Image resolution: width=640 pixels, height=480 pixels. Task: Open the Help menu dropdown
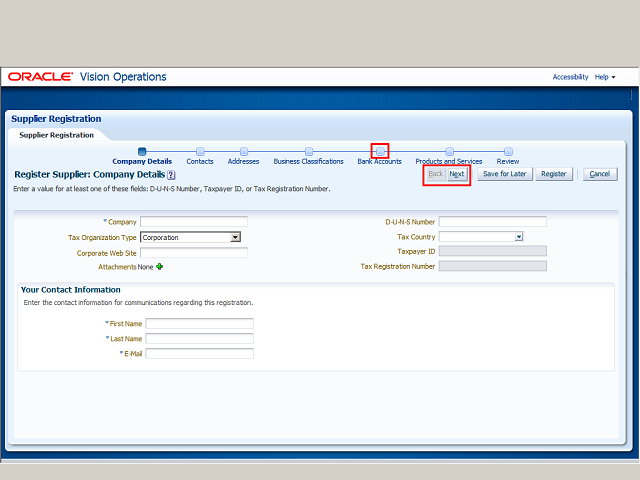click(605, 77)
